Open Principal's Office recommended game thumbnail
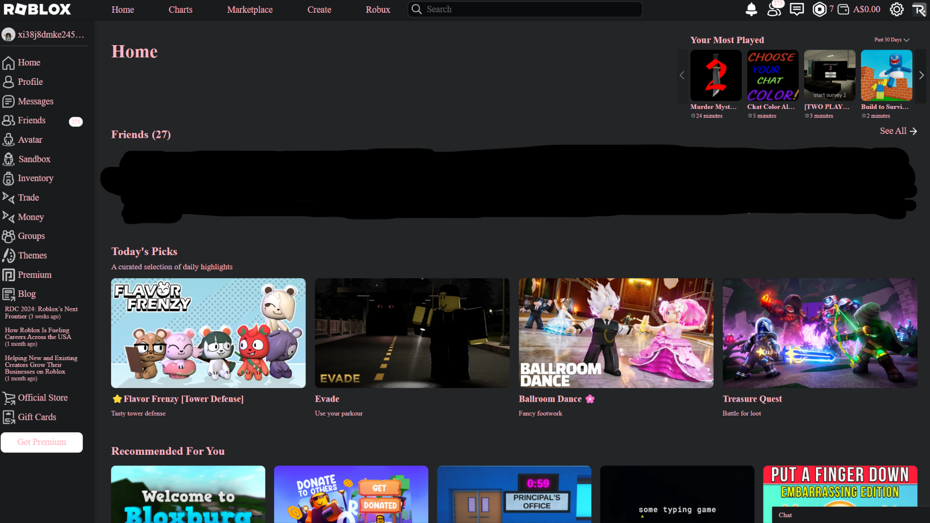 tap(514, 495)
